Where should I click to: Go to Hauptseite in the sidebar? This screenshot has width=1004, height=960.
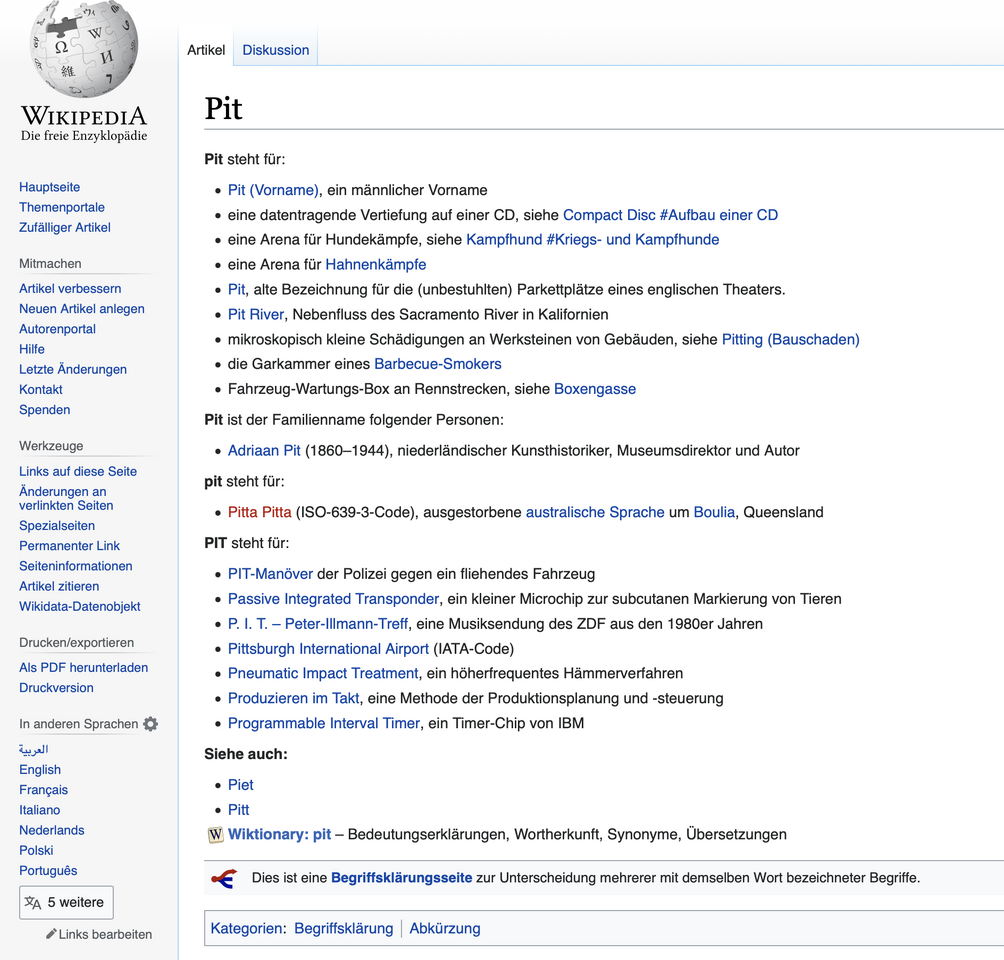coord(50,187)
